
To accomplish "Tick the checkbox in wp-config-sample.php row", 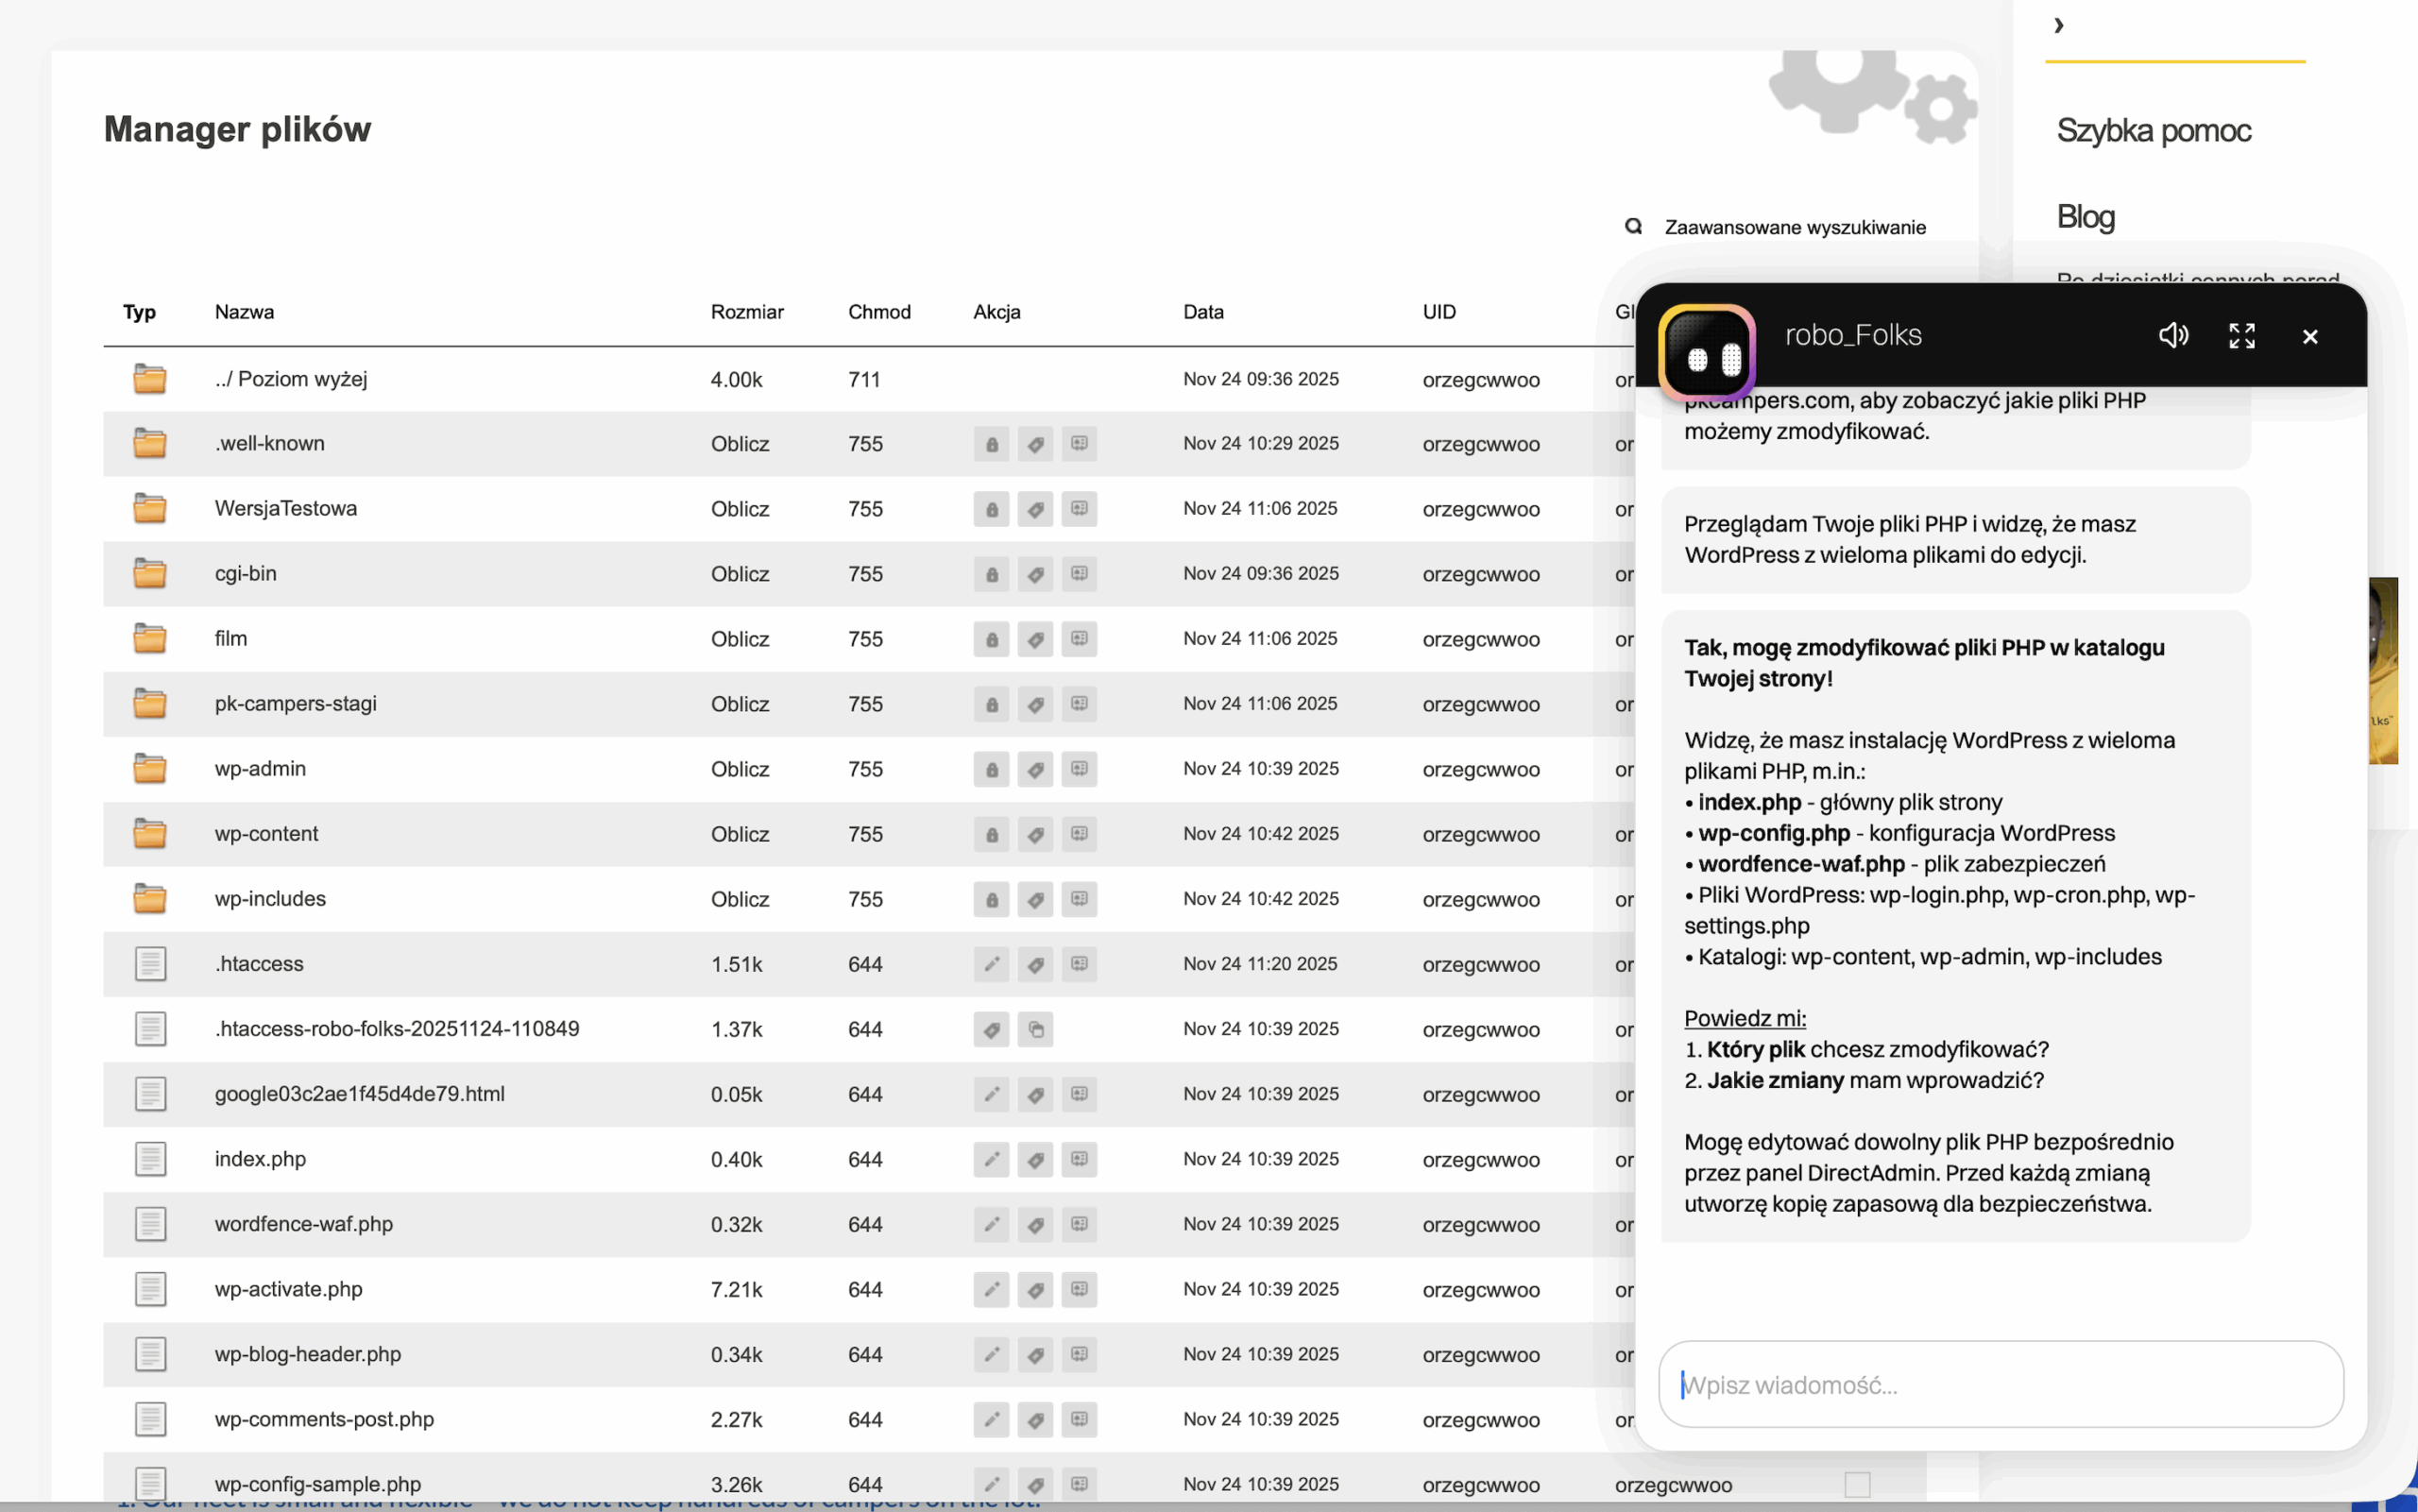I will tap(1857, 1484).
